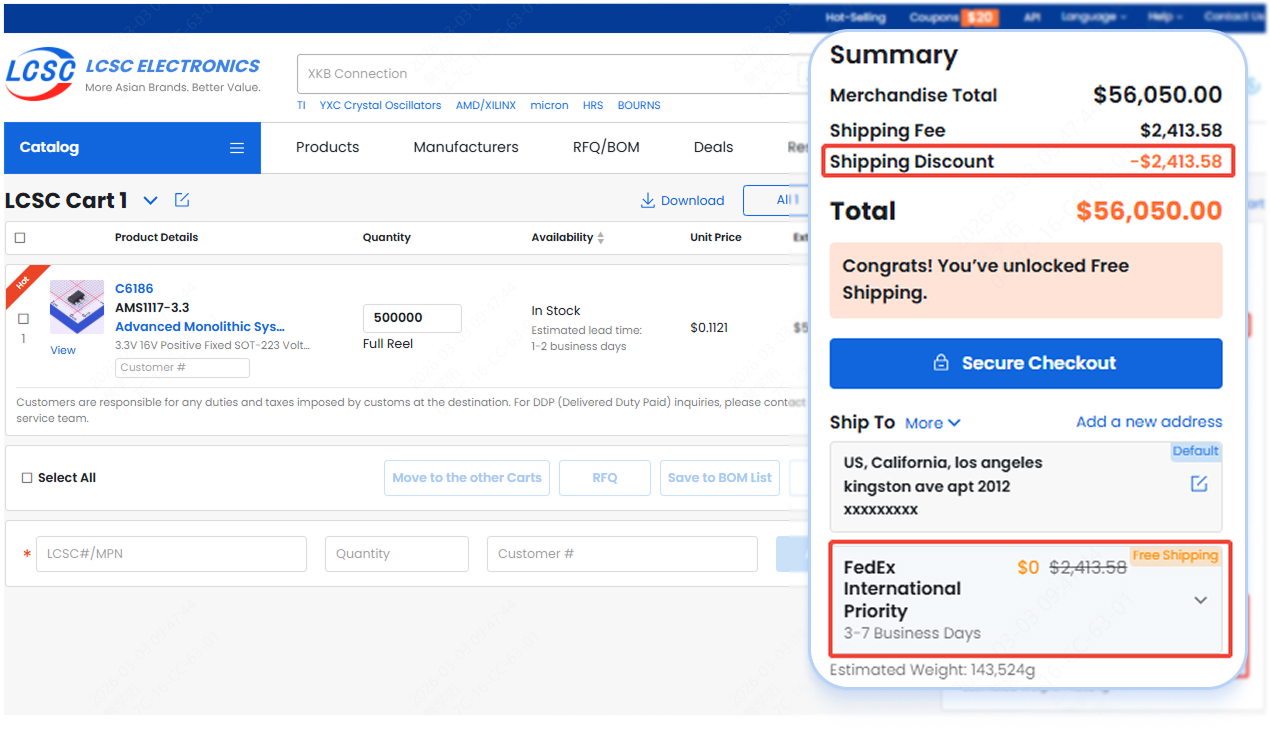
Task: Toggle the header select-all checkbox
Action: (20, 238)
